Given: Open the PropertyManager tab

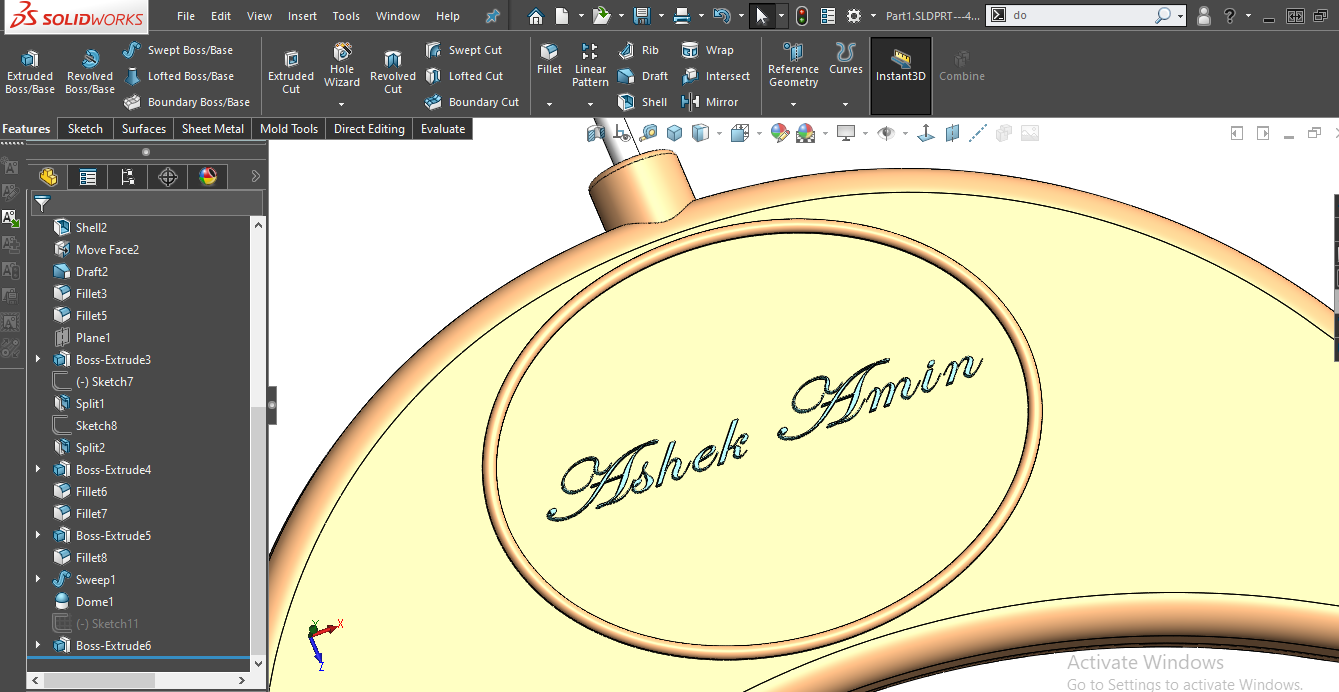Looking at the screenshot, I should click(x=88, y=177).
